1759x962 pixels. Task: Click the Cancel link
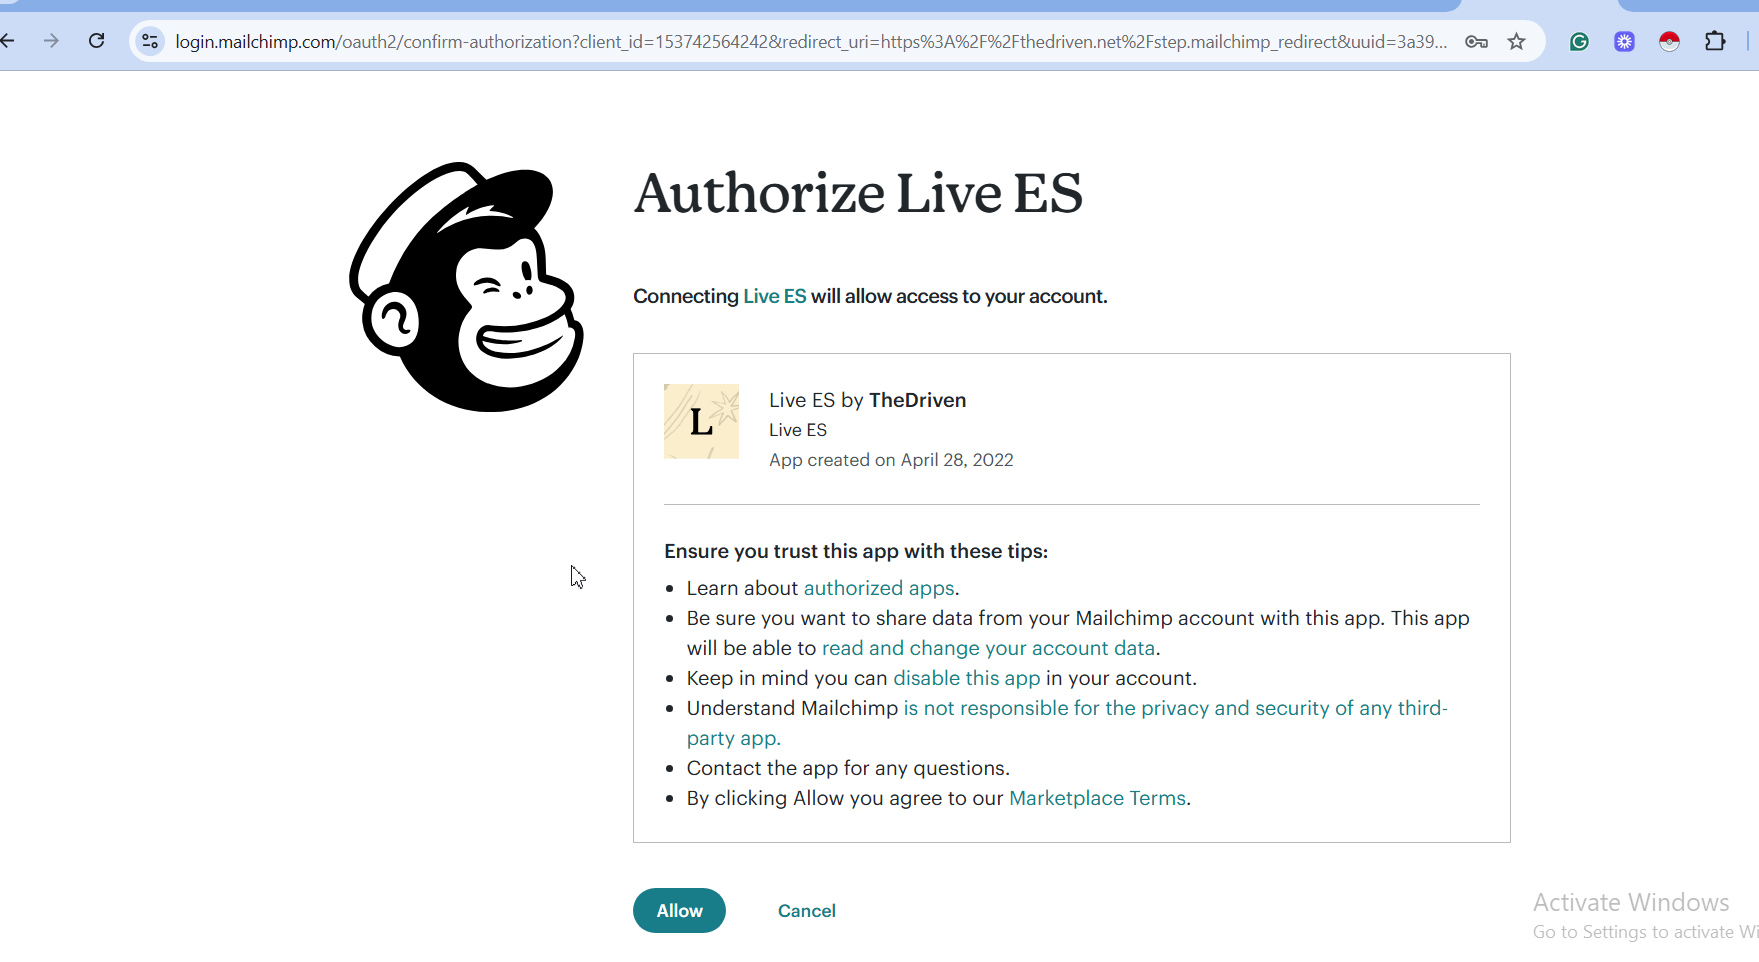806,910
